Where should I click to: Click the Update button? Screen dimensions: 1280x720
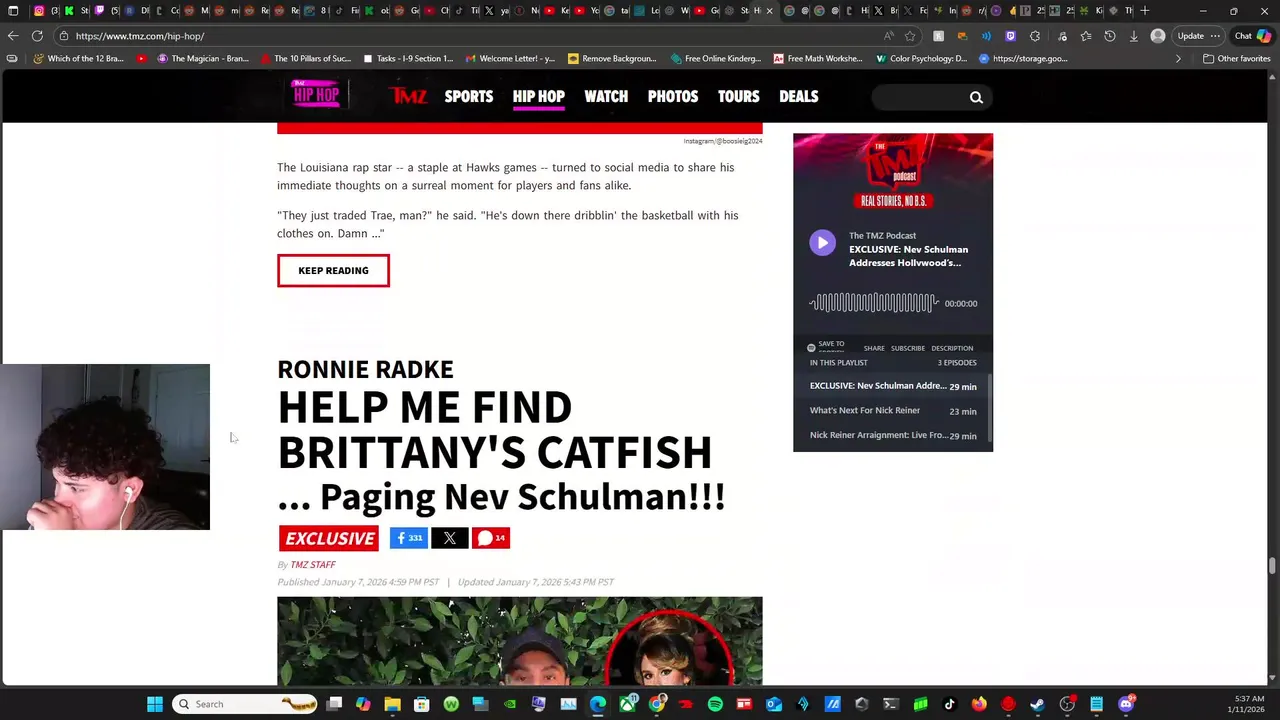(x=1198, y=36)
